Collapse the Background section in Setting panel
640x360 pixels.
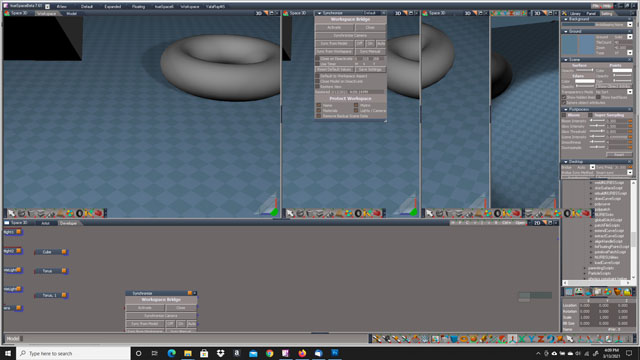click(566, 19)
